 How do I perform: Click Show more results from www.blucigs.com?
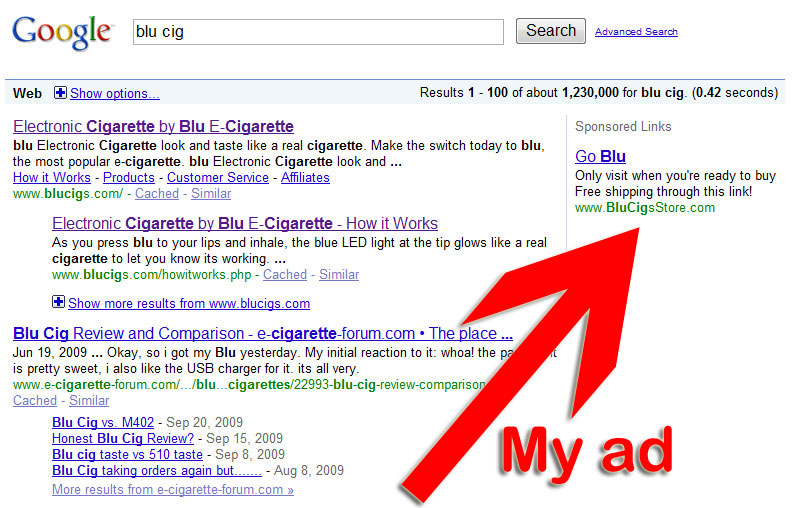(188, 303)
